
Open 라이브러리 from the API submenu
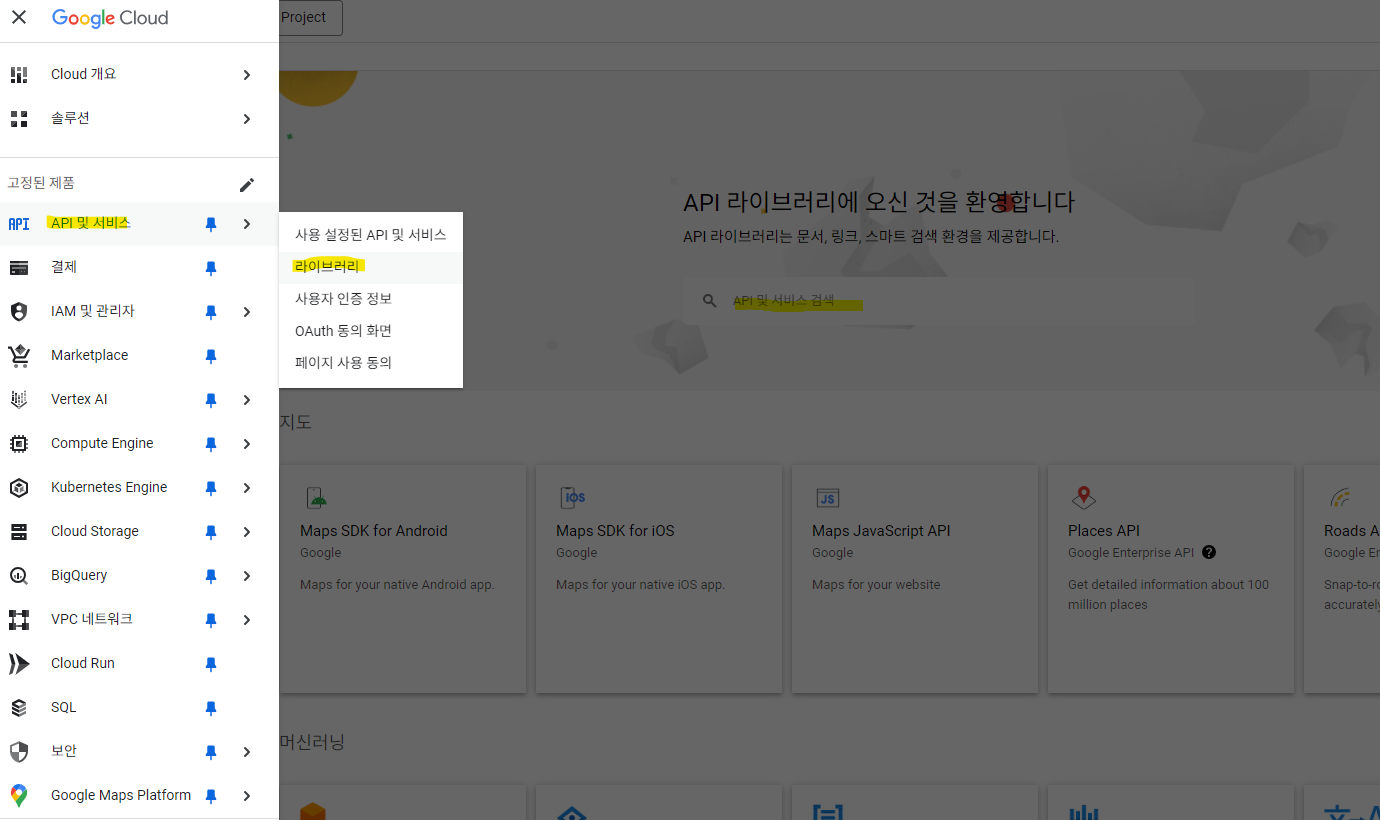[x=371, y=267]
